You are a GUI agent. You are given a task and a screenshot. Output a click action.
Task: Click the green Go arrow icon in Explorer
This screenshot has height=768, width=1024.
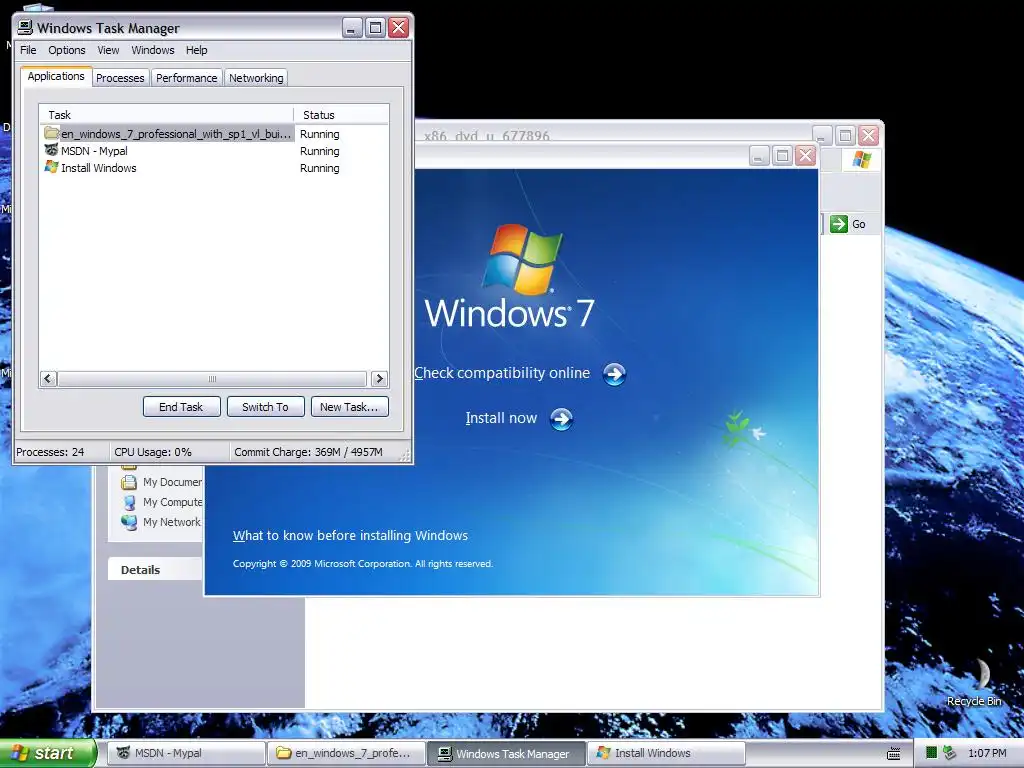(839, 224)
